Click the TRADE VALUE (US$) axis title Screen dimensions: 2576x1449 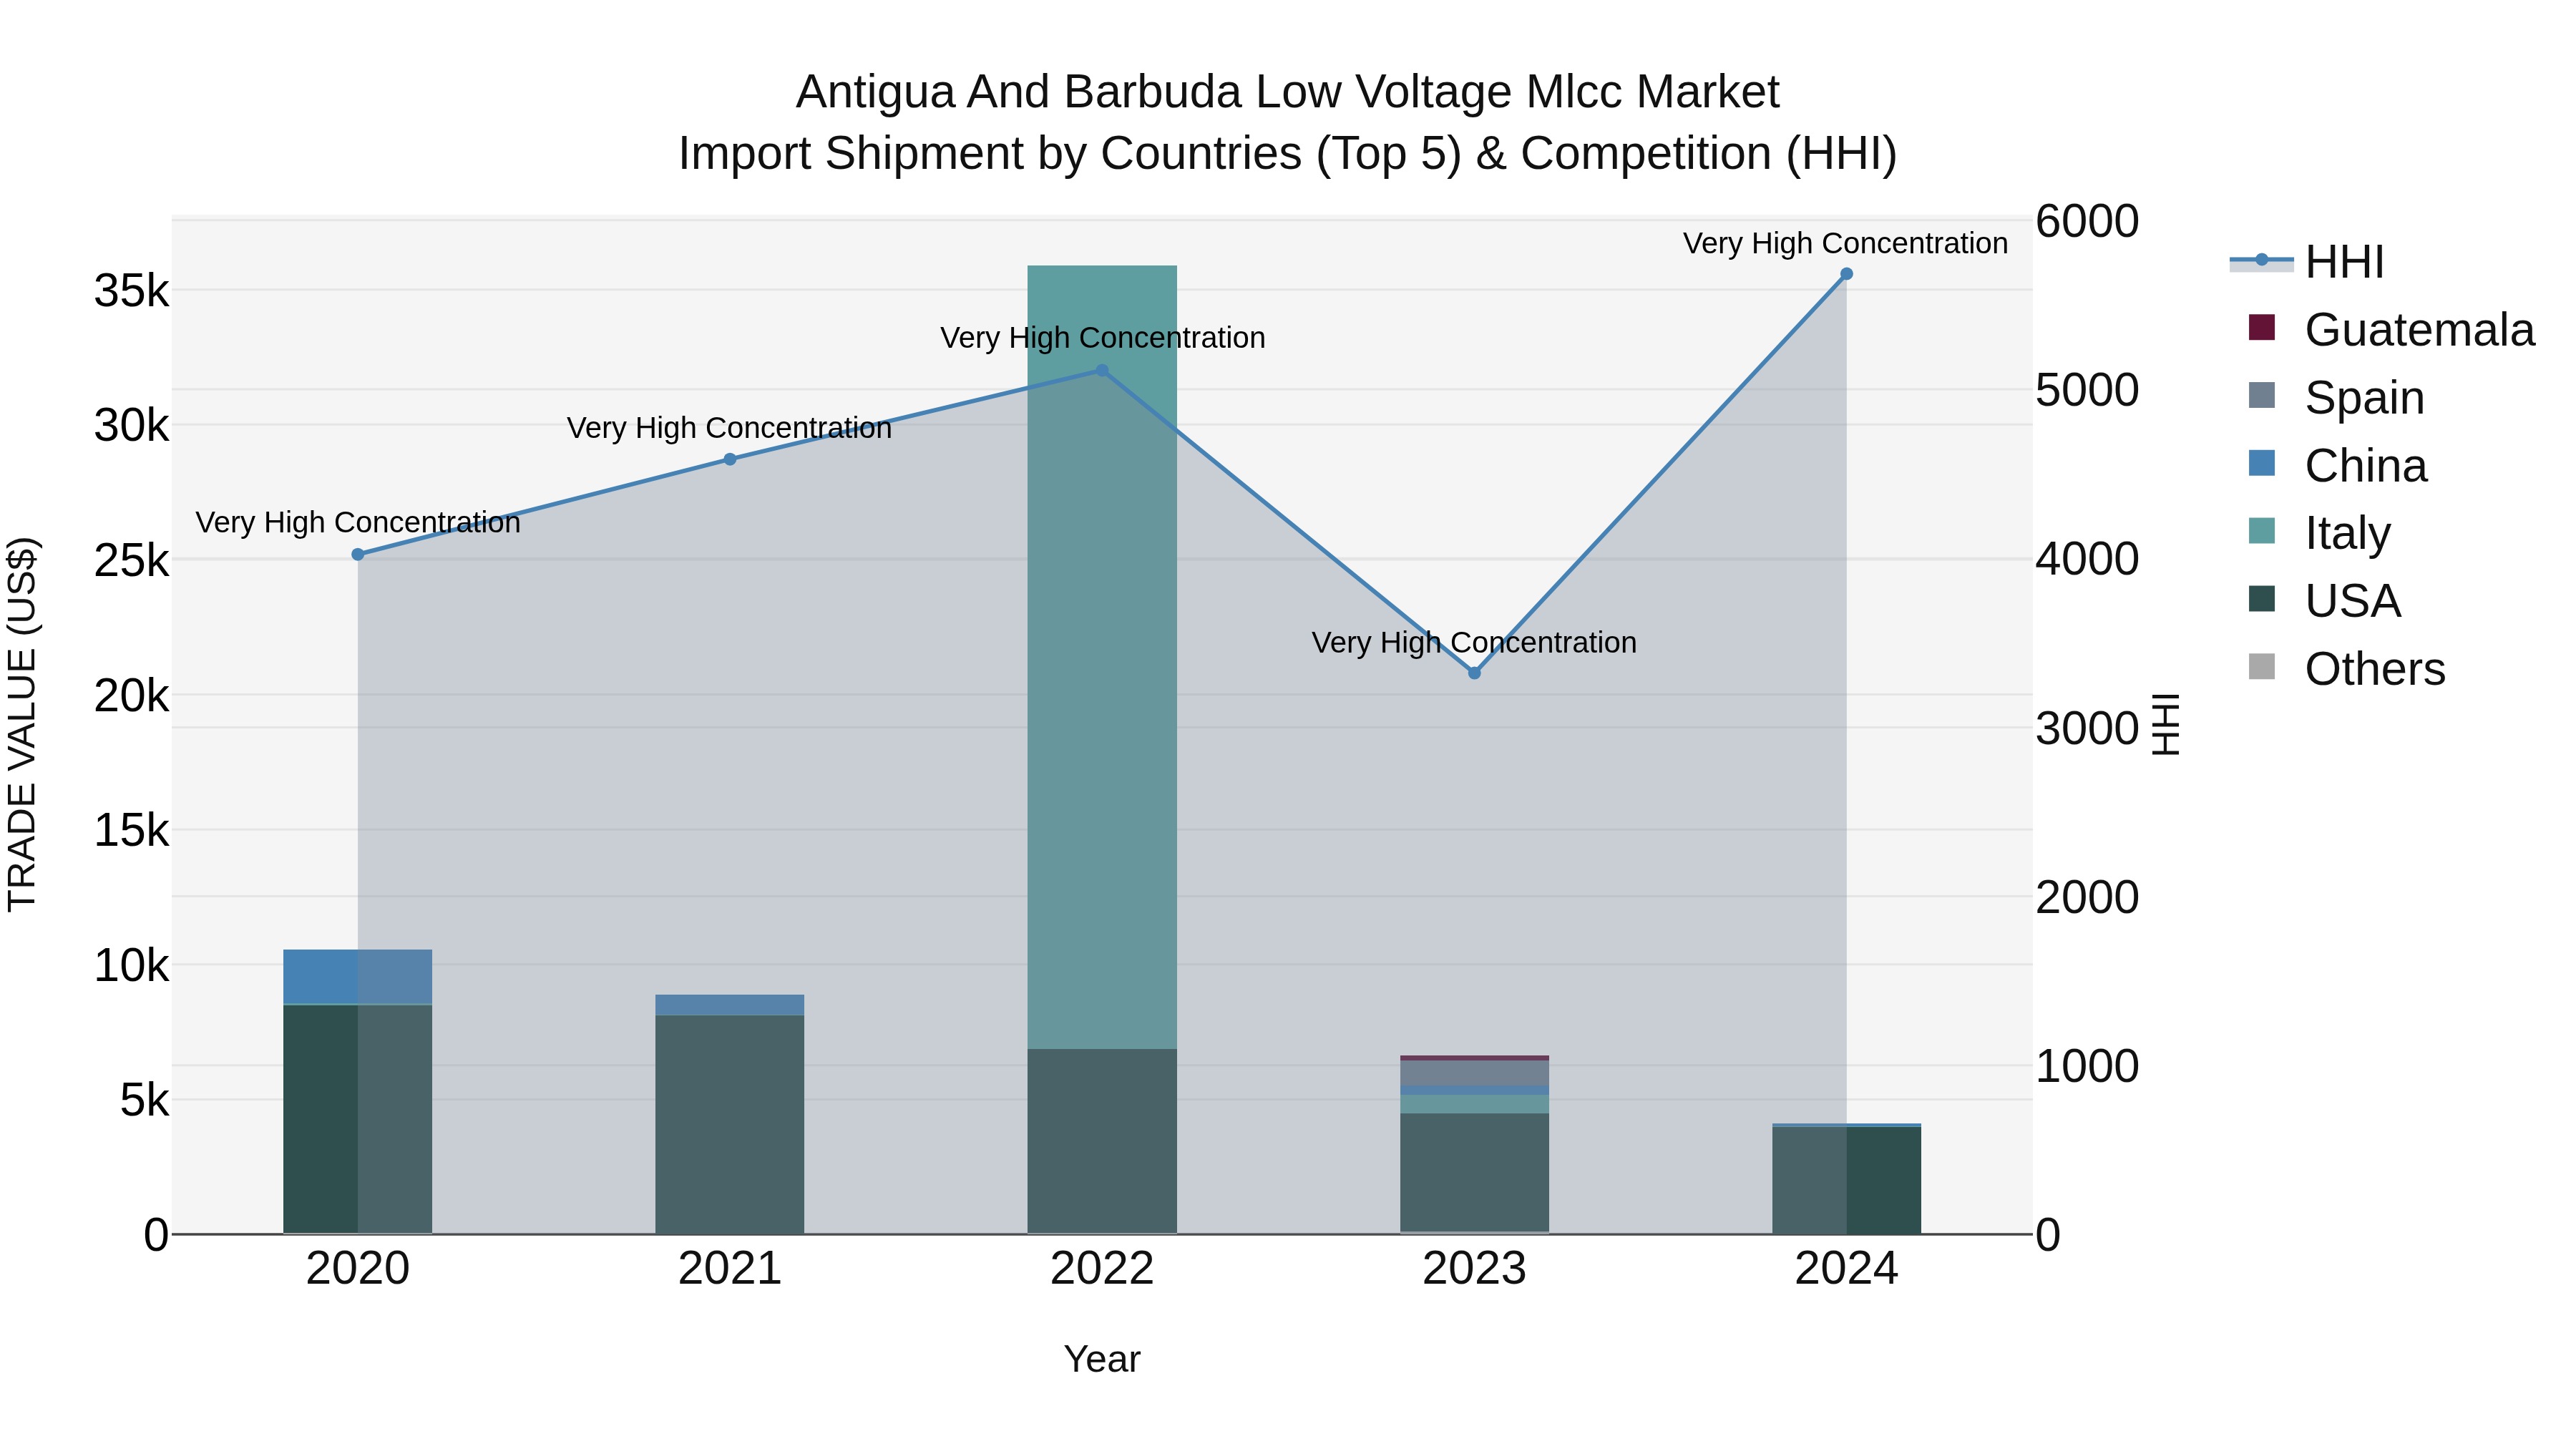pyautogui.click(x=23, y=724)
